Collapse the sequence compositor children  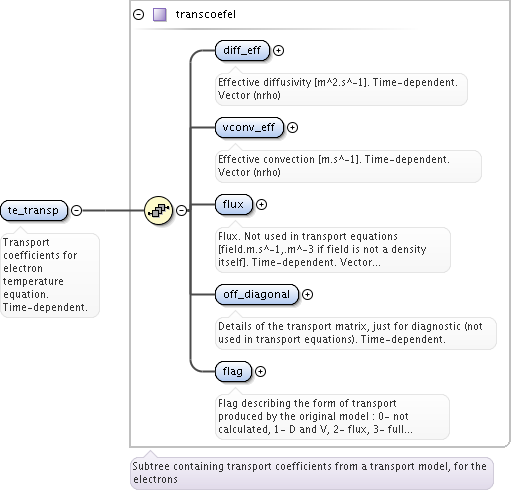tap(181, 210)
